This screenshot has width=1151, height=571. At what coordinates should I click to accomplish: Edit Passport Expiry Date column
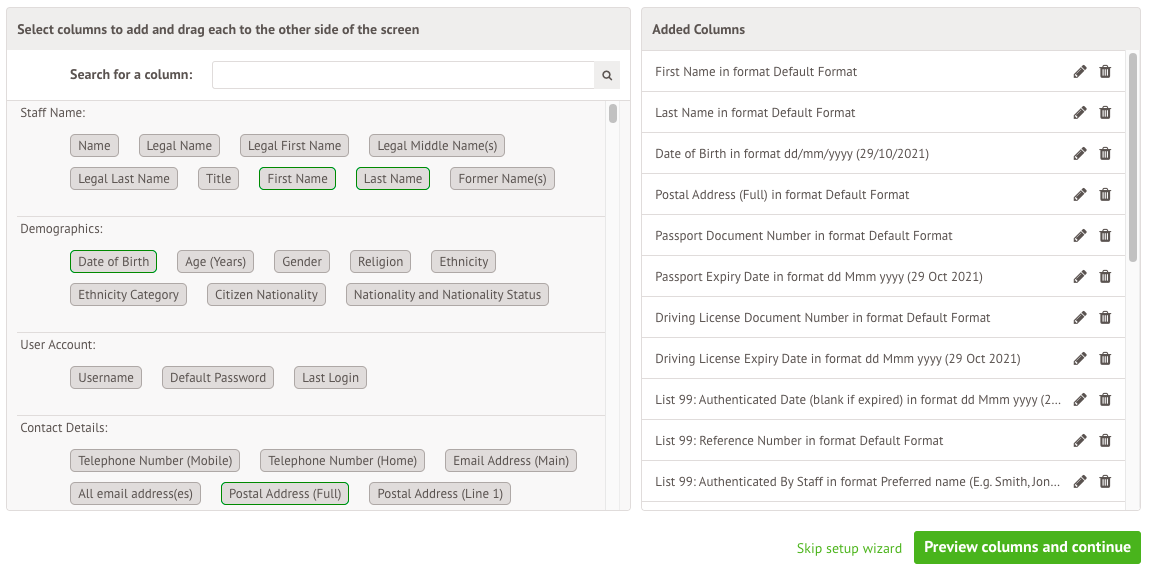pos(1080,277)
